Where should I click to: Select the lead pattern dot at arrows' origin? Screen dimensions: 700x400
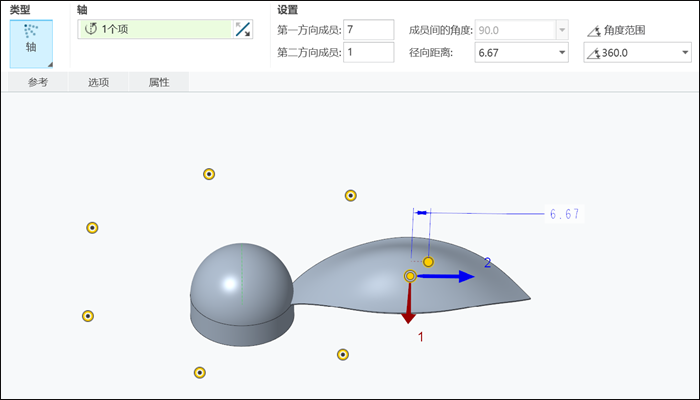click(x=410, y=276)
